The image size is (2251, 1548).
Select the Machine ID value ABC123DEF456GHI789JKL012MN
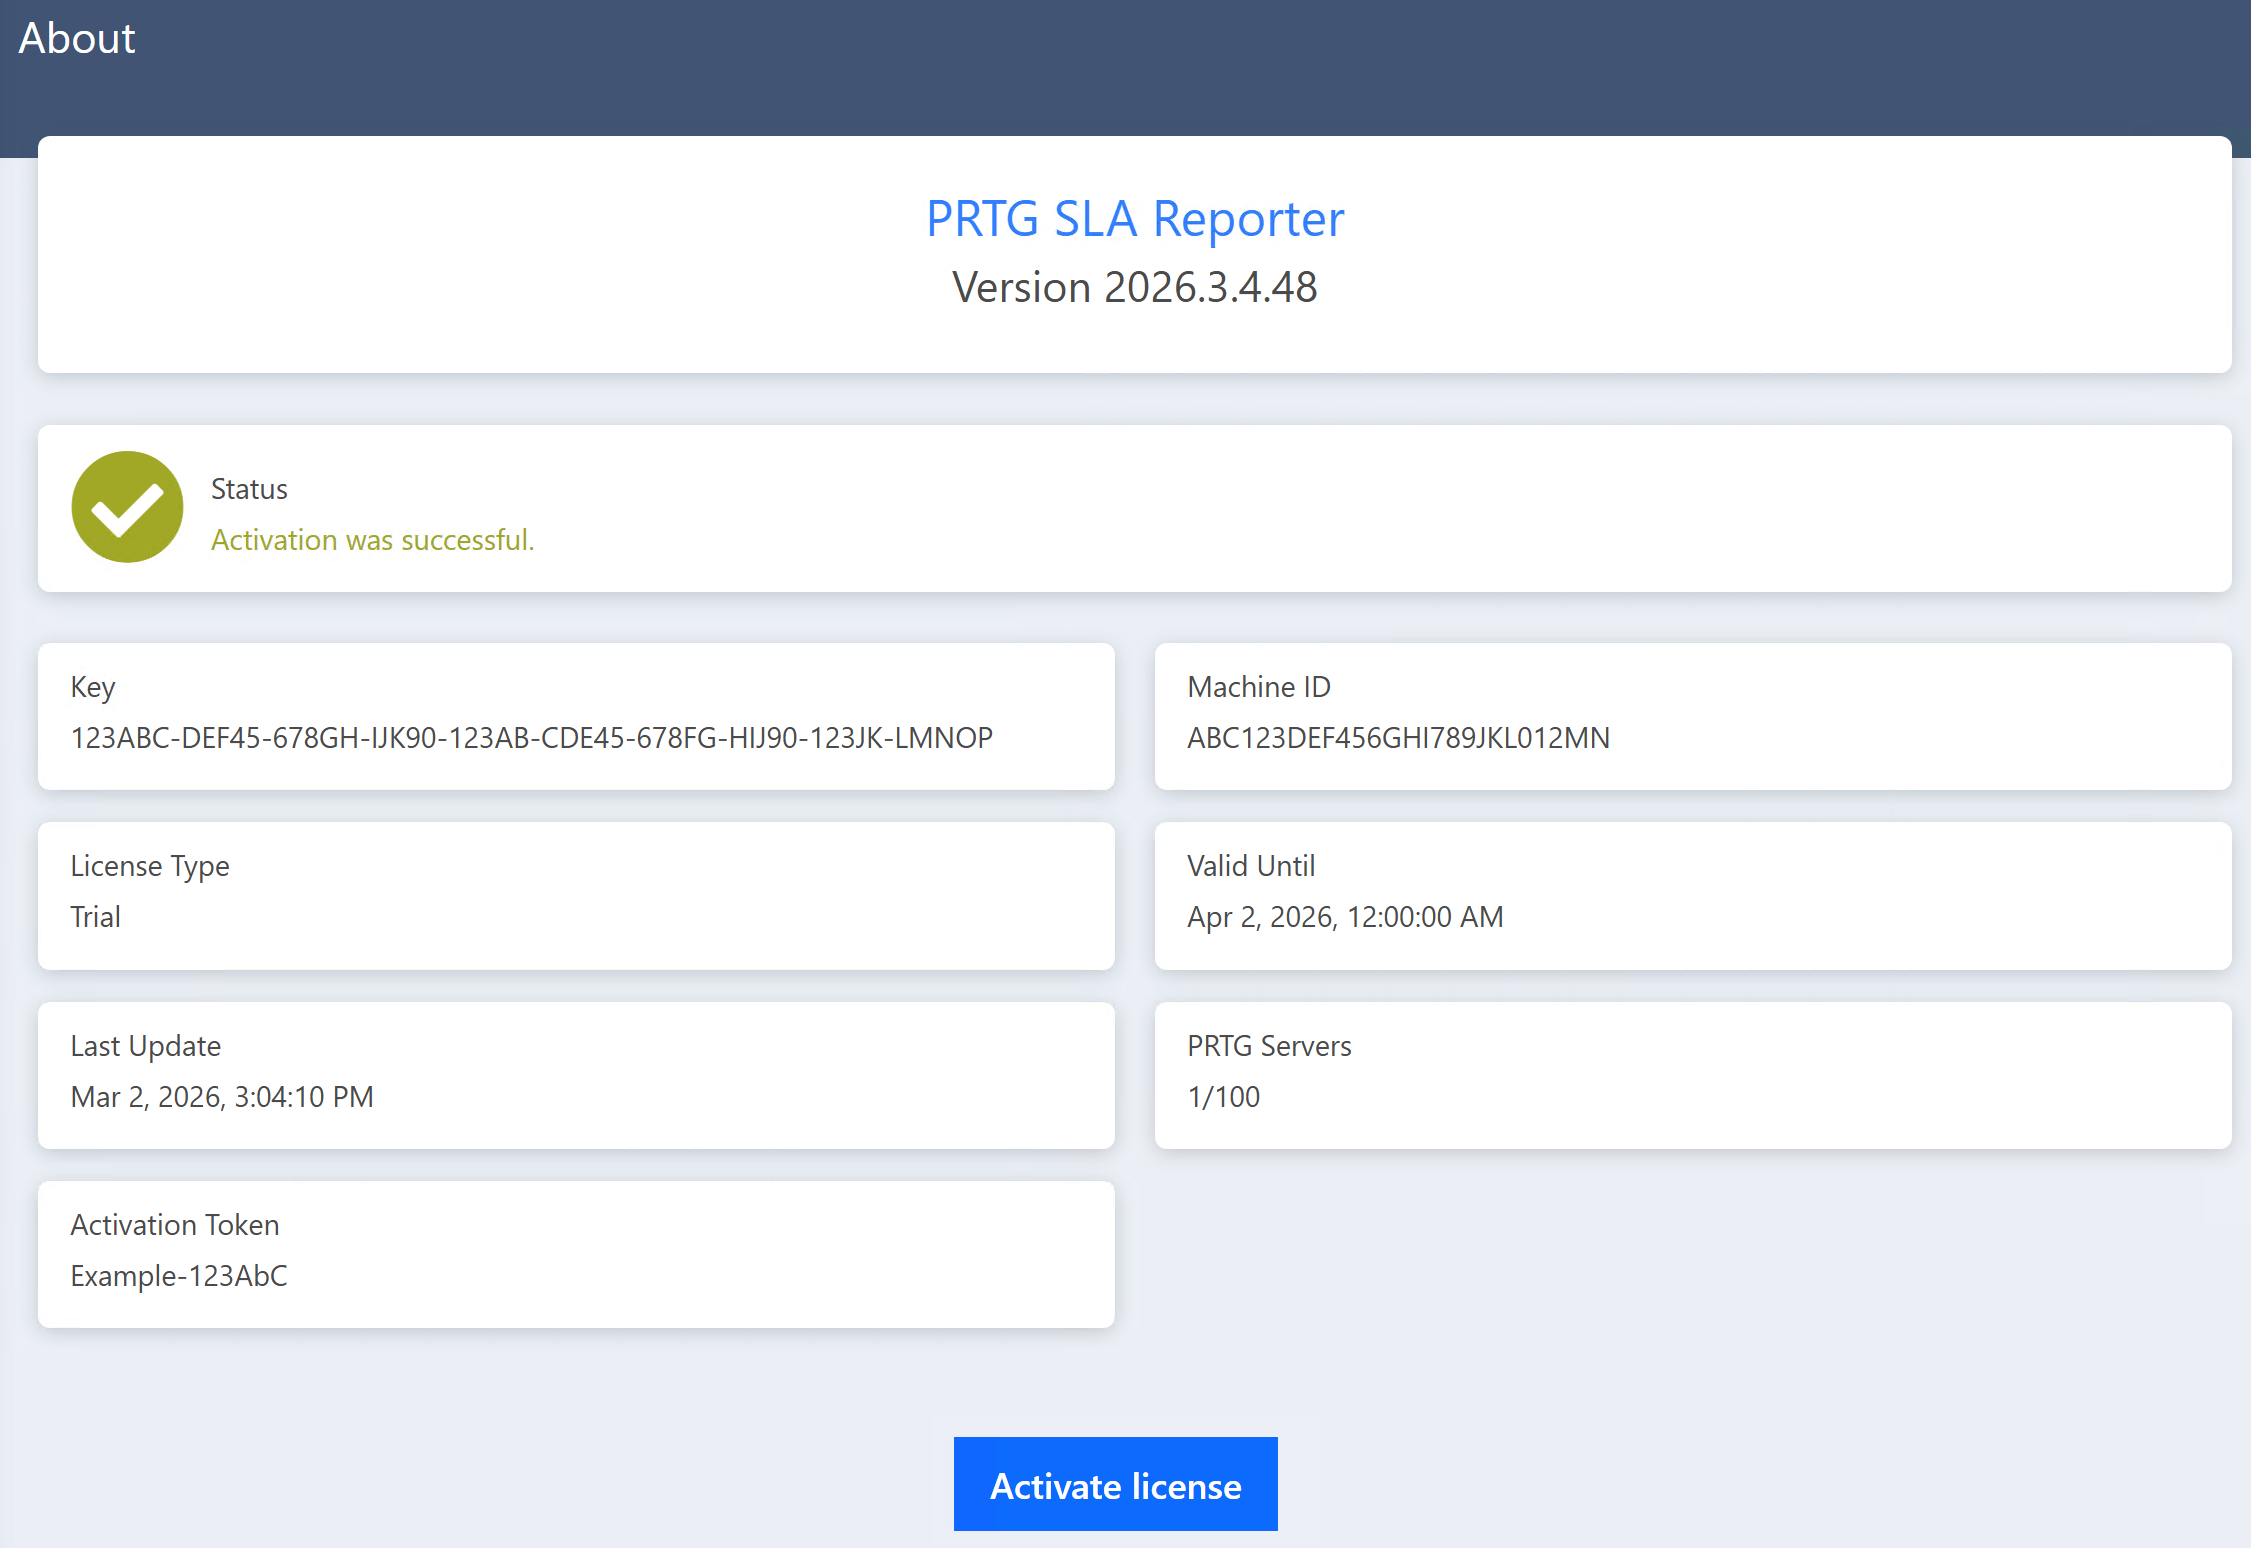click(1398, 738)
